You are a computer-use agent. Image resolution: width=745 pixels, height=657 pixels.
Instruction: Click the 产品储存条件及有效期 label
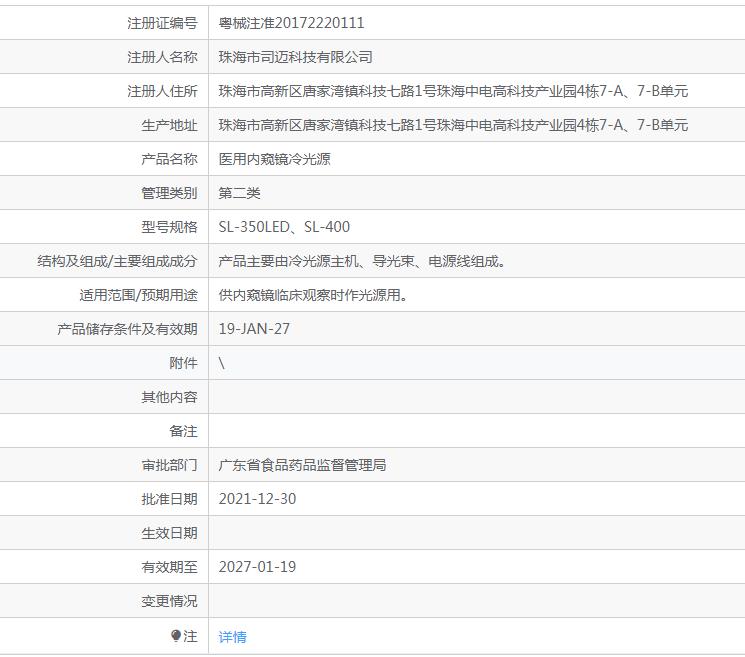127,329
